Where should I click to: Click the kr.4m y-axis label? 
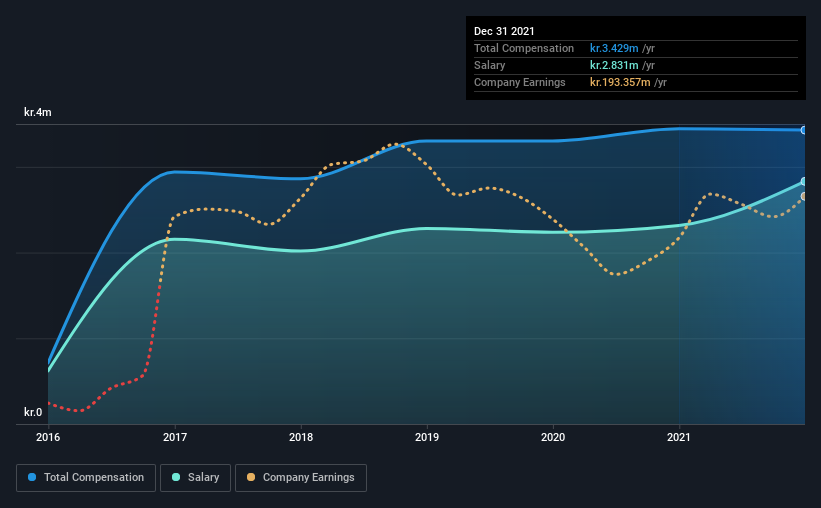pos(38,112)
